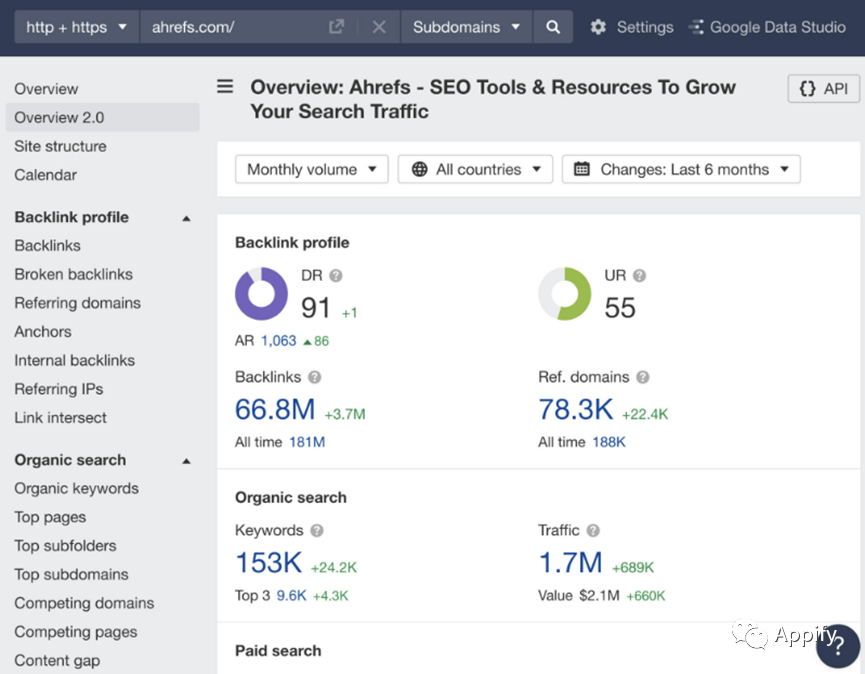This screenshot has width=865, height=674.
Task: Click the Ref. domains change +22.4K
Action: (x=645, y=414)
